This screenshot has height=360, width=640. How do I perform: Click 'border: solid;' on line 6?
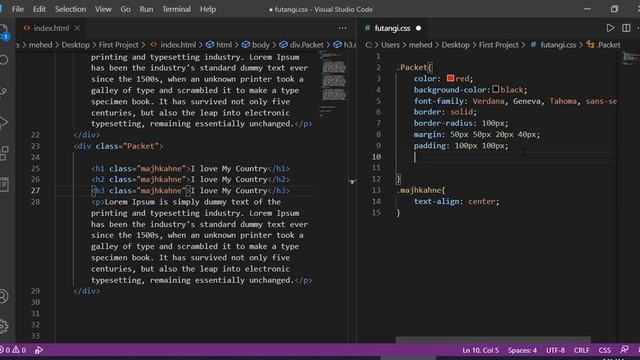click(445, 112)
